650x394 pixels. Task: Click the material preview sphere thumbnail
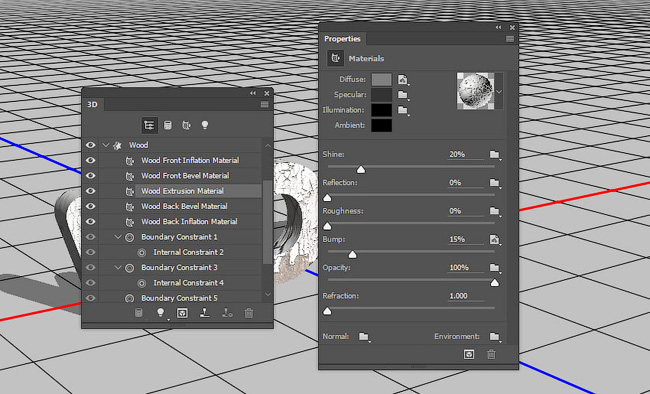click(475, 92)
